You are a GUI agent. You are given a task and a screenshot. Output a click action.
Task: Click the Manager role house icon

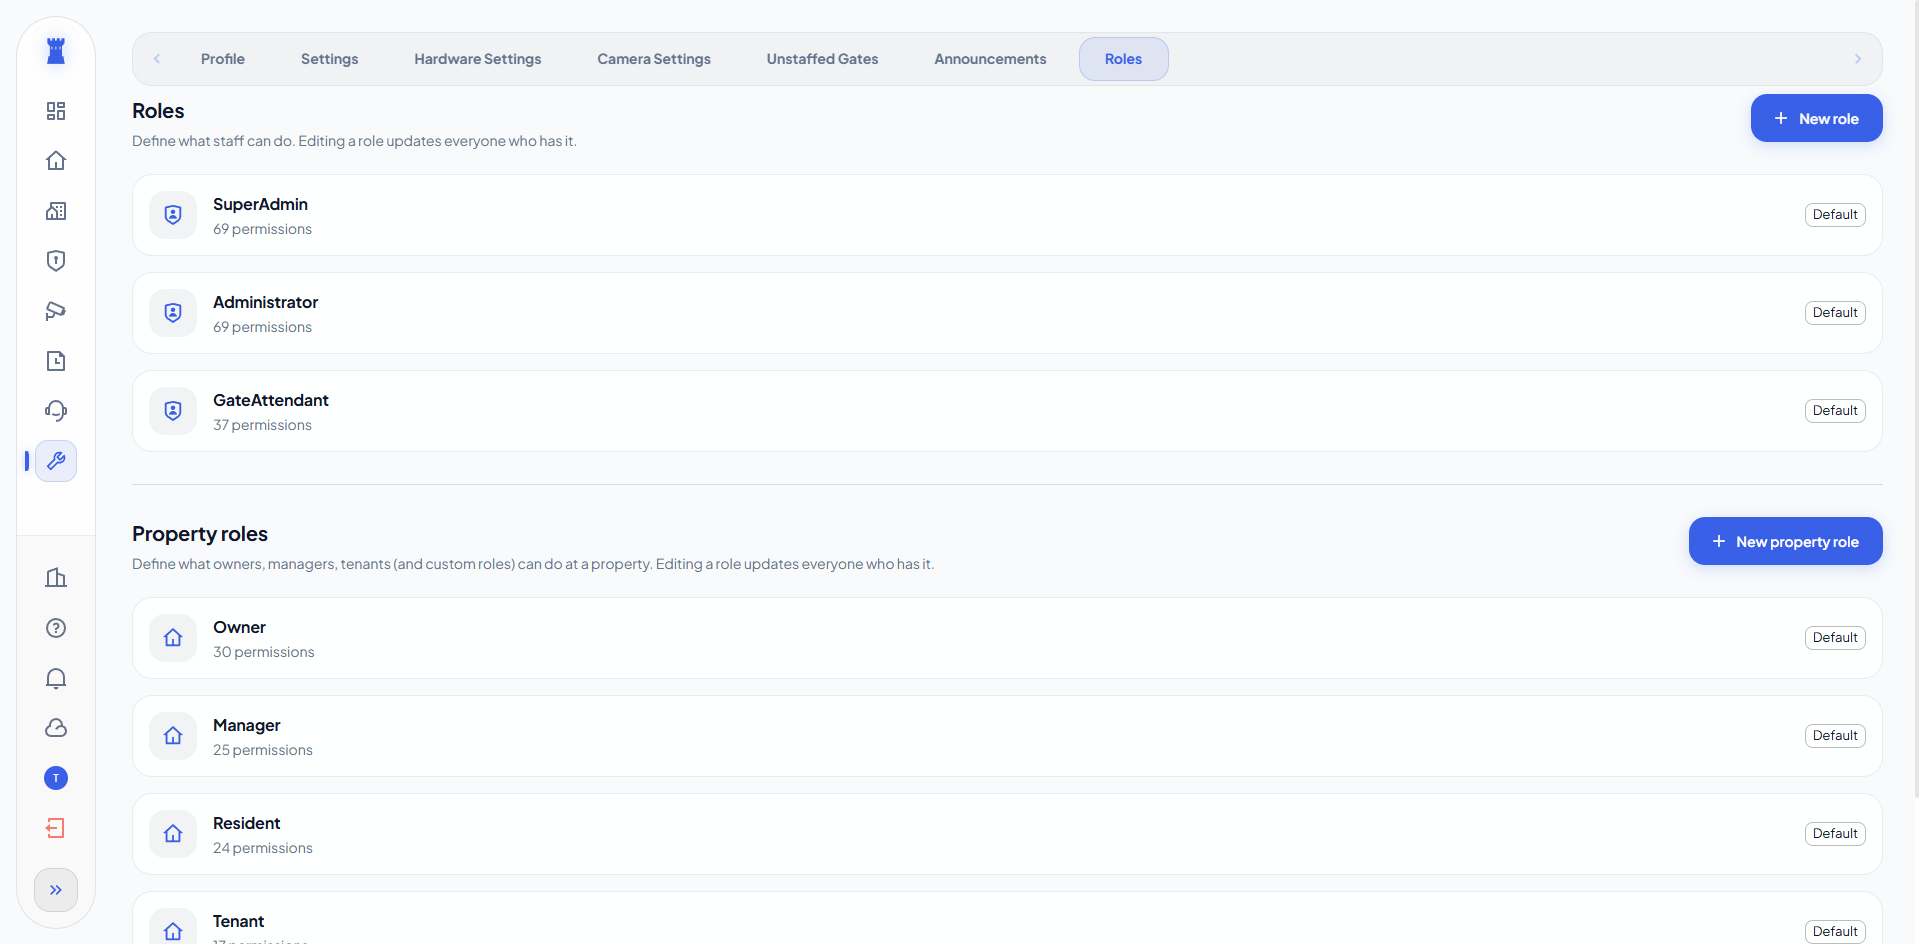point(173,736)
